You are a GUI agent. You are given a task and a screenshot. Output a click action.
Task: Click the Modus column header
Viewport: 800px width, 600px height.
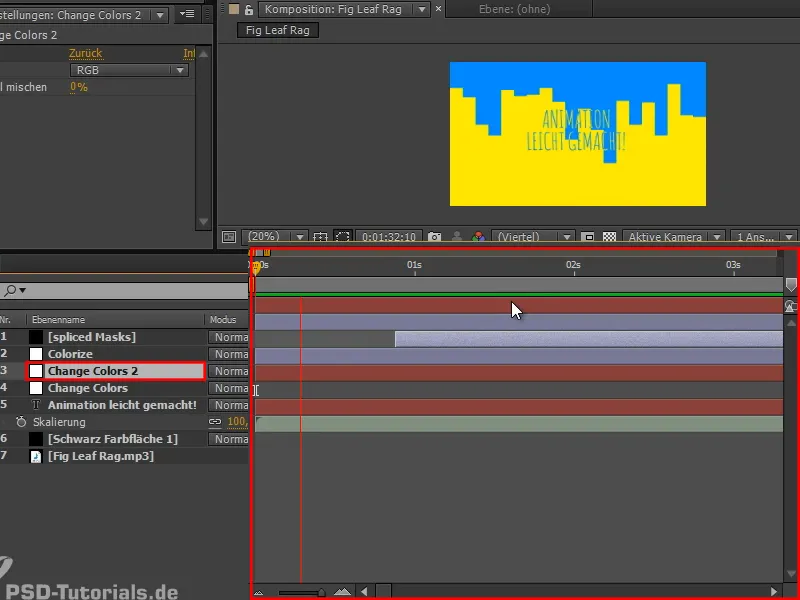pyautogui.click(x=223, y=320)
